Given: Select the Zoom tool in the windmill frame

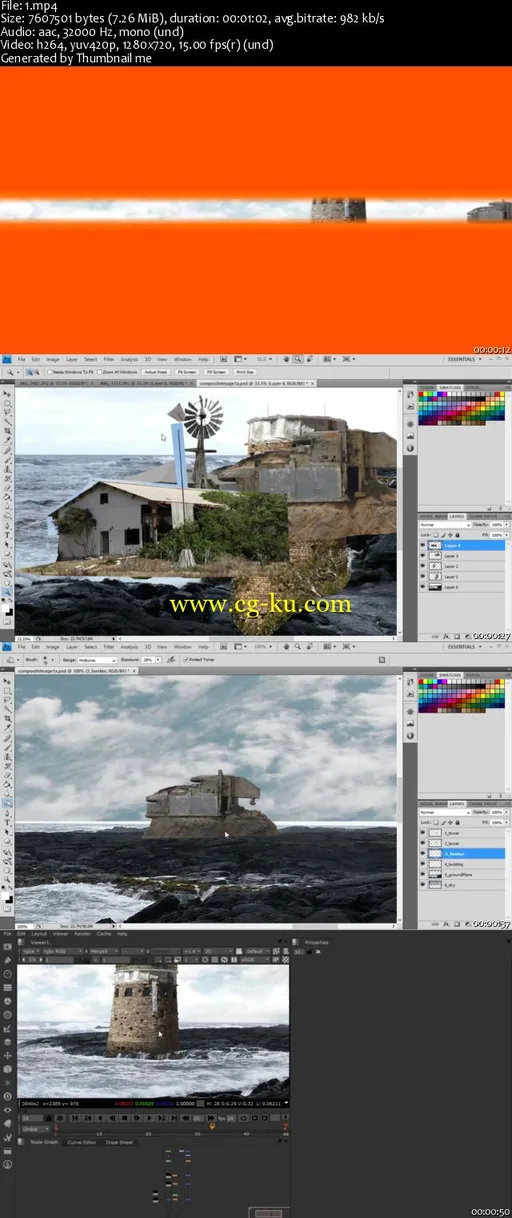Looking at the screenshot, I should [x=7, y=593].
